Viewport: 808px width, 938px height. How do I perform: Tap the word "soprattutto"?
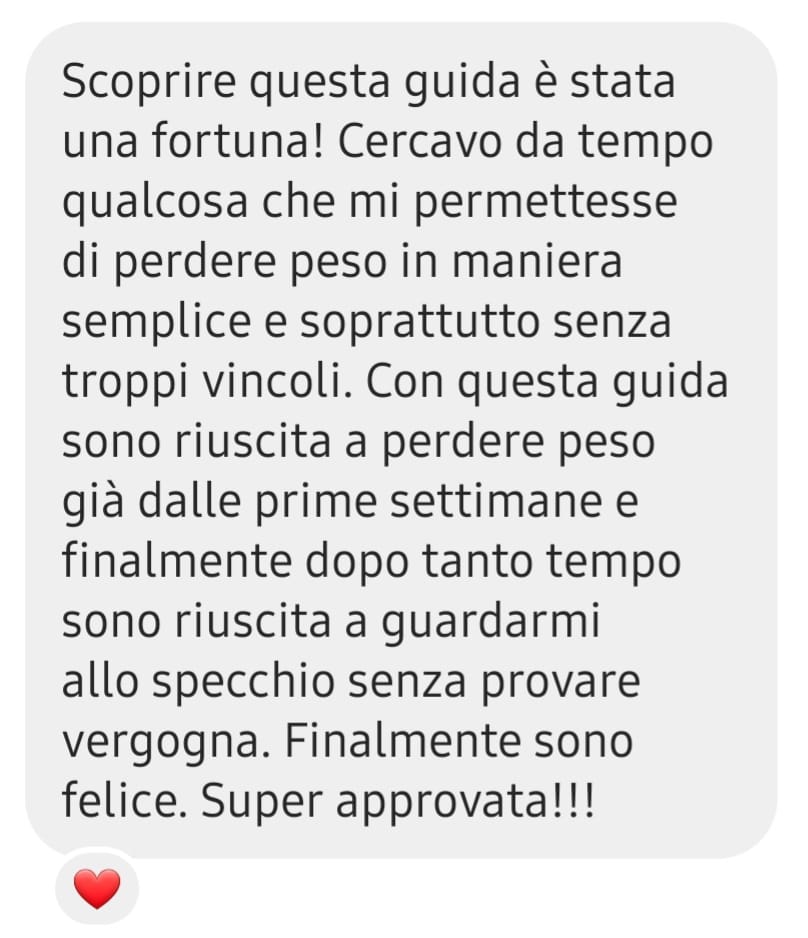pyautogui.click(x=420, y=321)
